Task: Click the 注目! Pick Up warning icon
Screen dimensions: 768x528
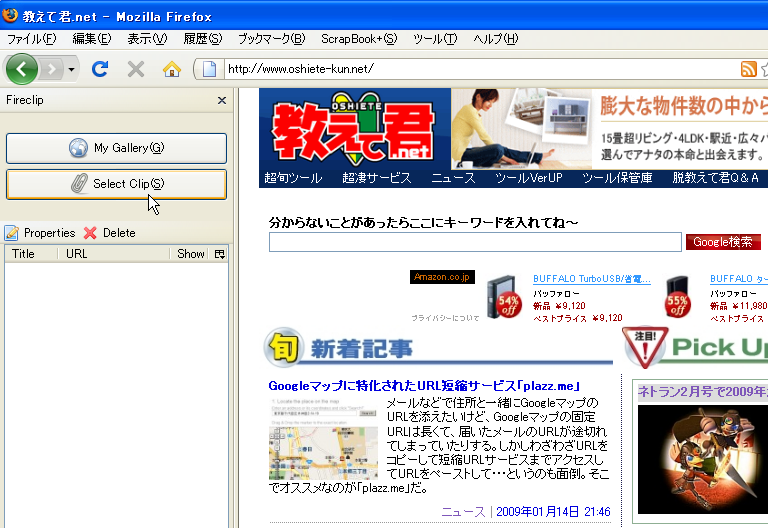Action: point(645,347)
